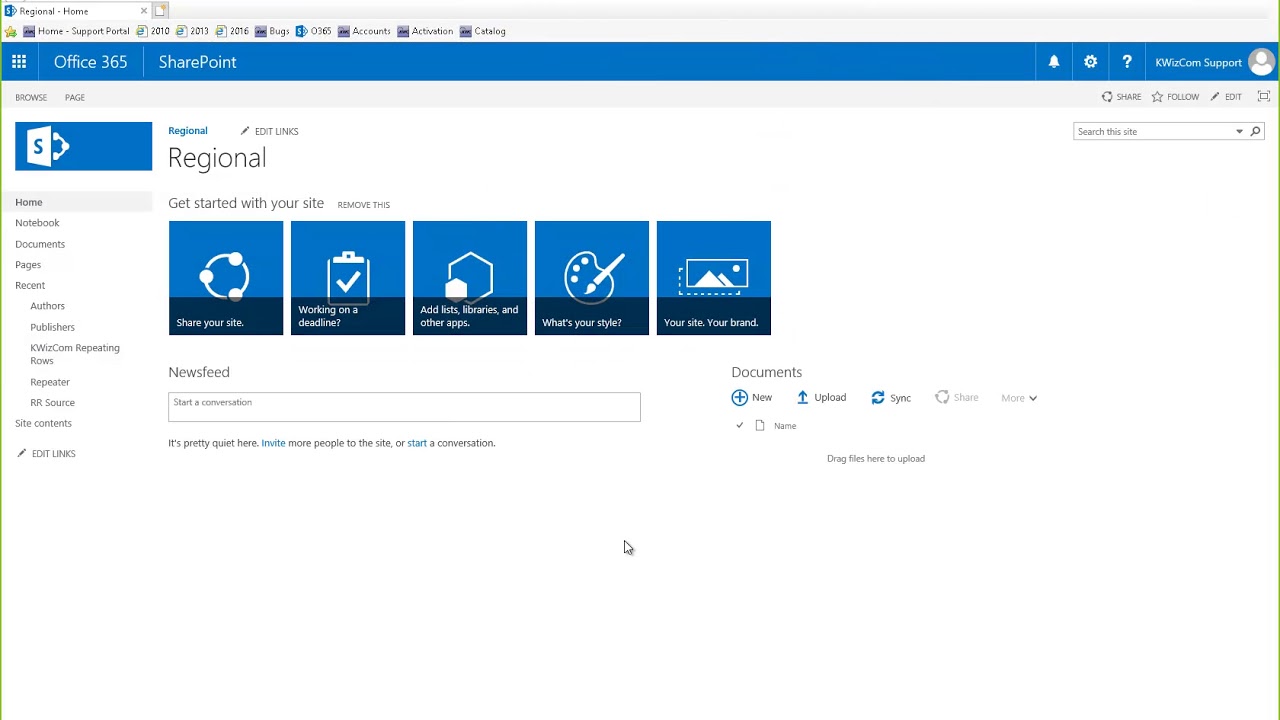The width and height of the screenshot is (1280, 720).
Task: Click the Working on a deadline tile
Action: click(x=348, y=278)
